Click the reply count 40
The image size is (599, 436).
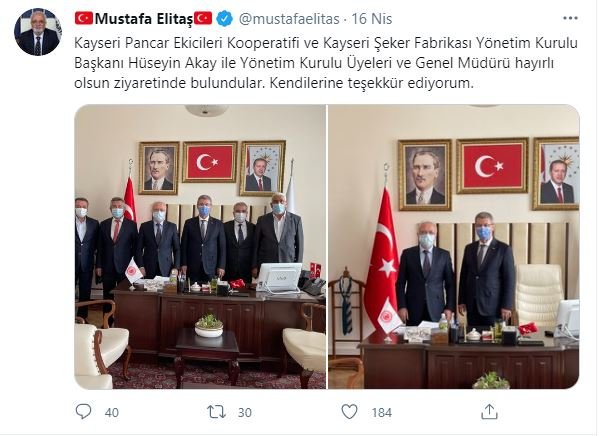click(112, 413)
